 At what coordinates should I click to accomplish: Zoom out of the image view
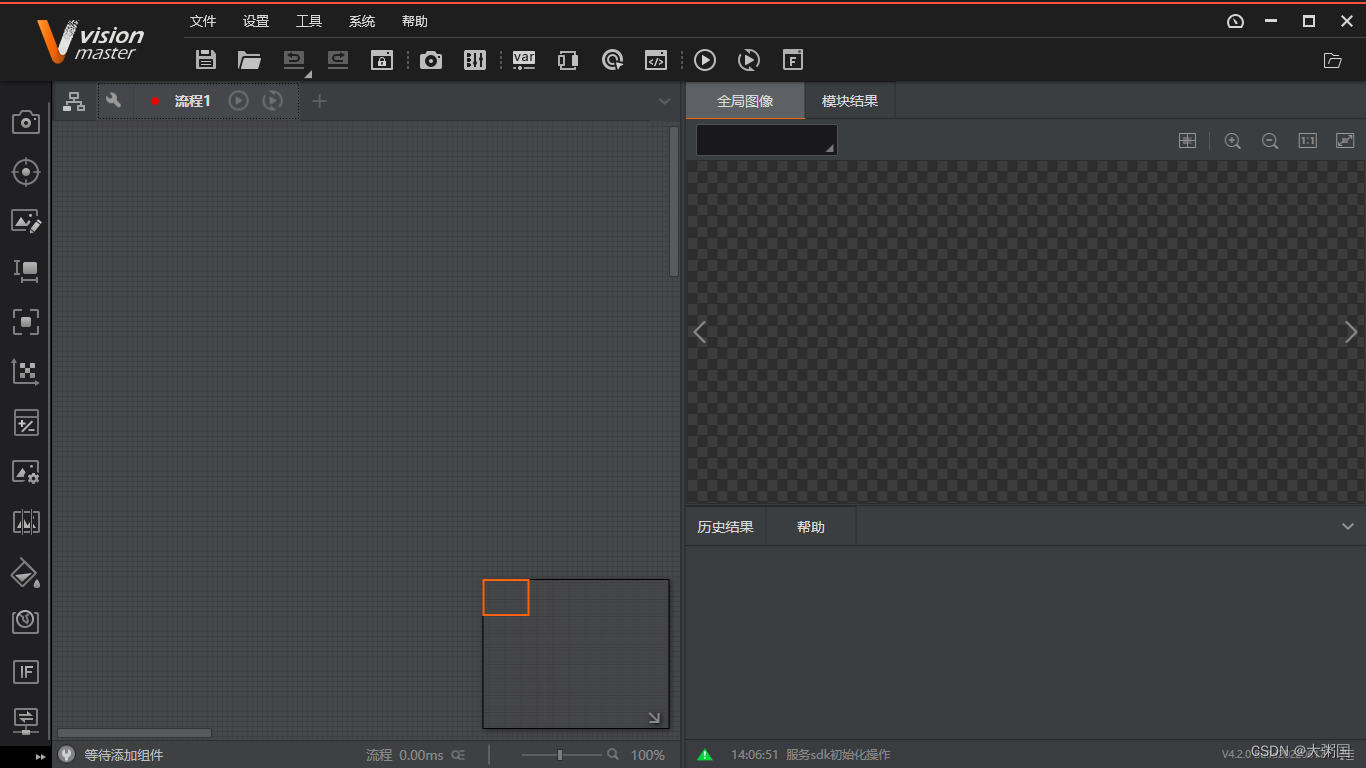click(1270, 141)
